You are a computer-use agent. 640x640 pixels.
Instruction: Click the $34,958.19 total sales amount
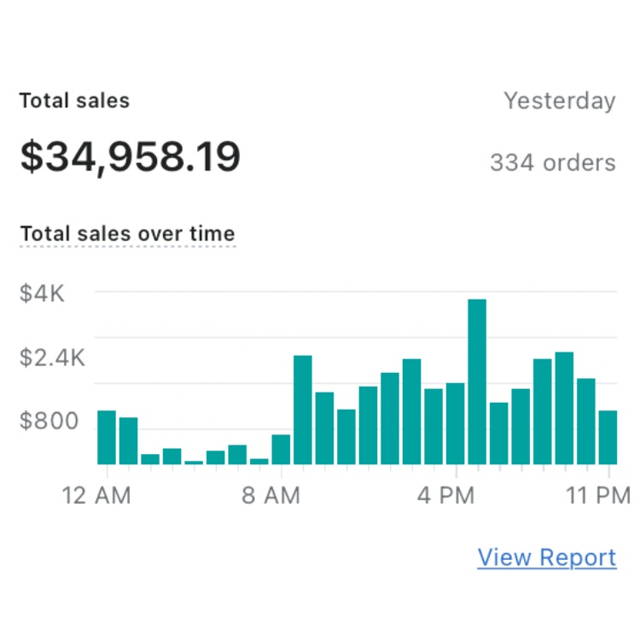pos(130,157)
